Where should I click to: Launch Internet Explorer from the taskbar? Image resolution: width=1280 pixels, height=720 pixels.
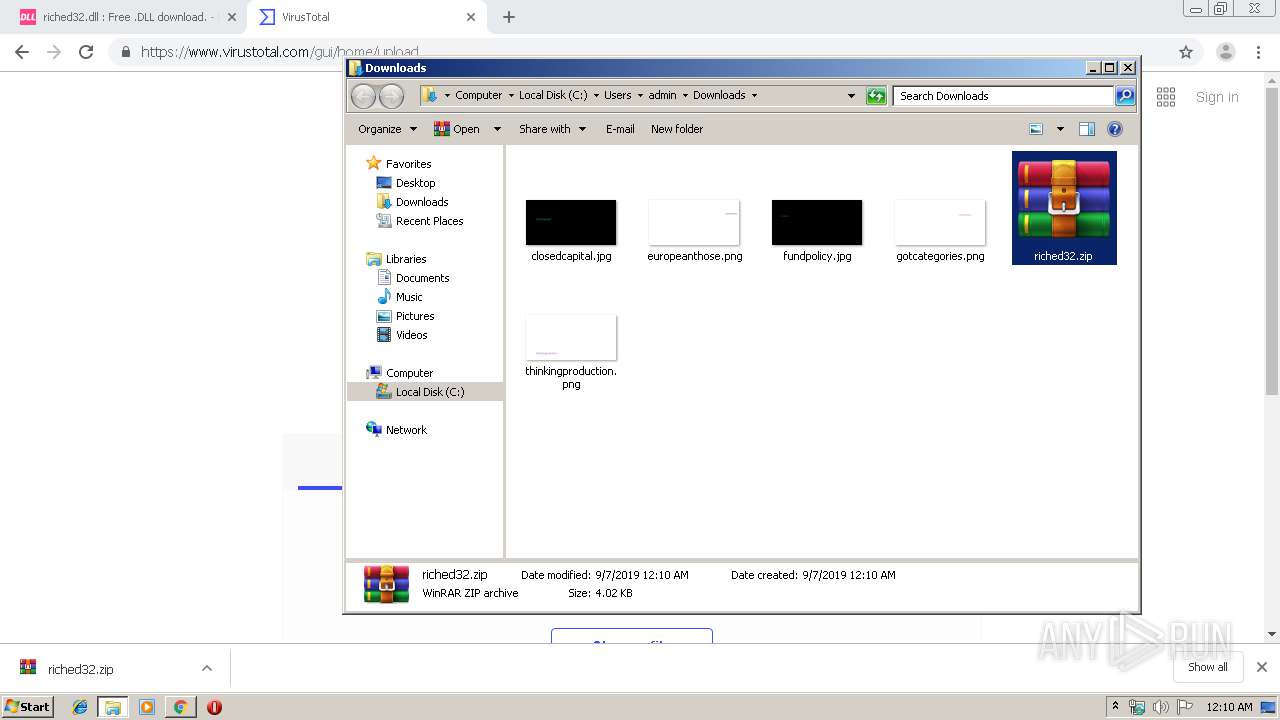81,707
